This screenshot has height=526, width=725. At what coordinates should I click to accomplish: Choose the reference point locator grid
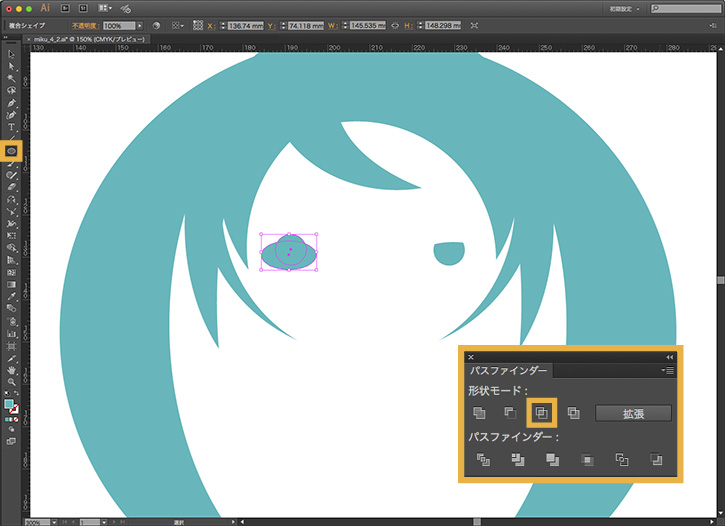point(198,25)
